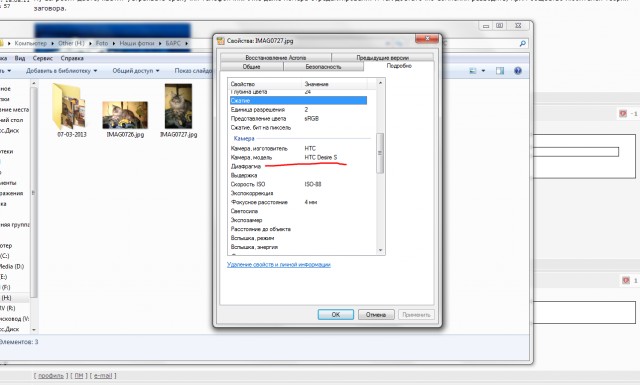Click OK in the Properties dialog
The height and width of the screenshot is (385, 640).
pyautogui.click(x=336, y=314)
